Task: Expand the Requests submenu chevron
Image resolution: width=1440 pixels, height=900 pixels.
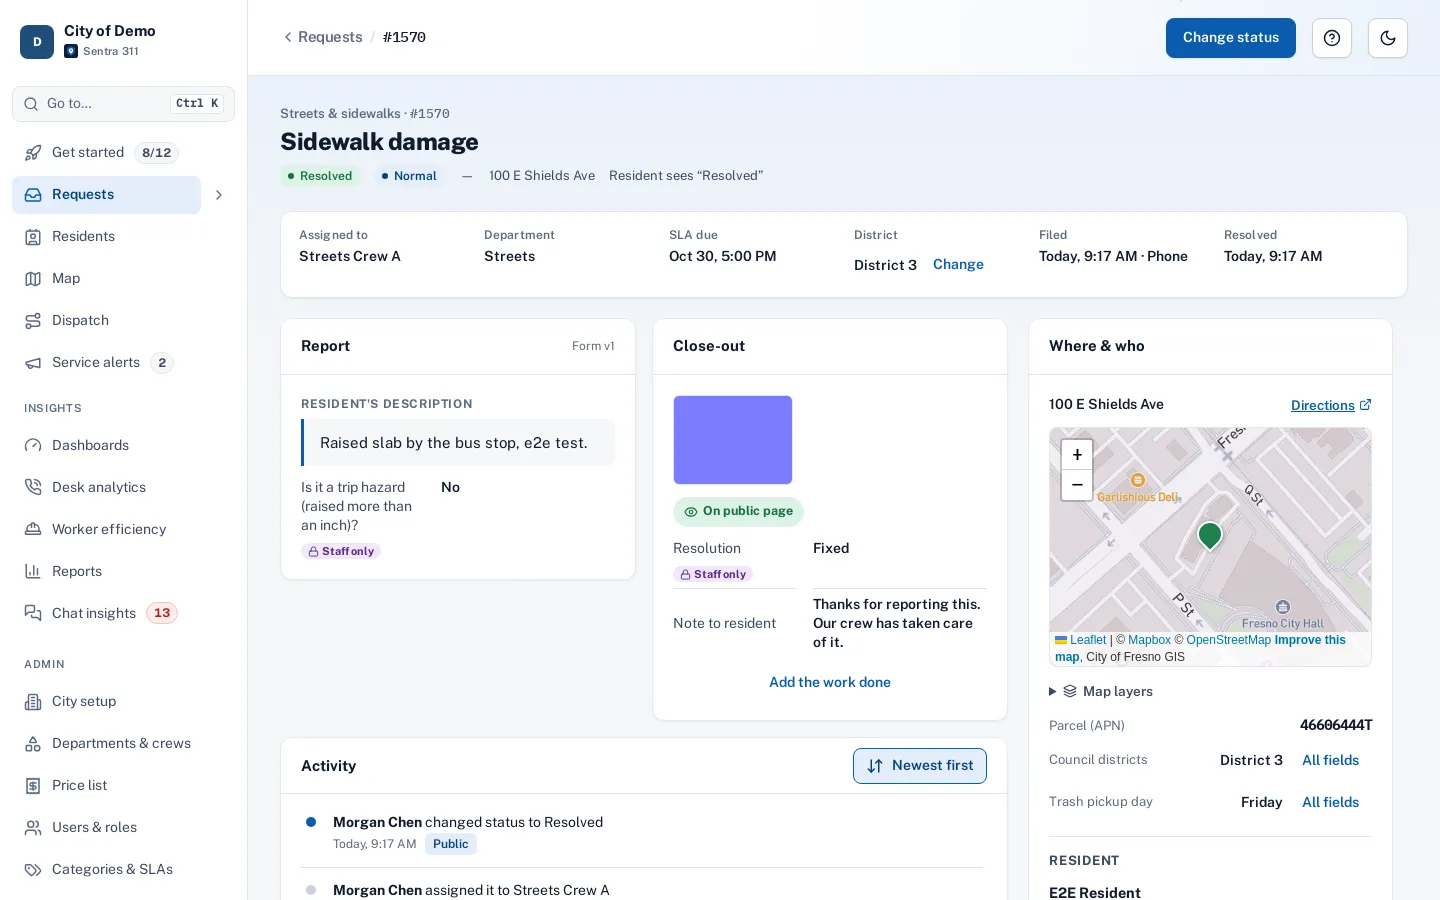Action: coord(219,195)
